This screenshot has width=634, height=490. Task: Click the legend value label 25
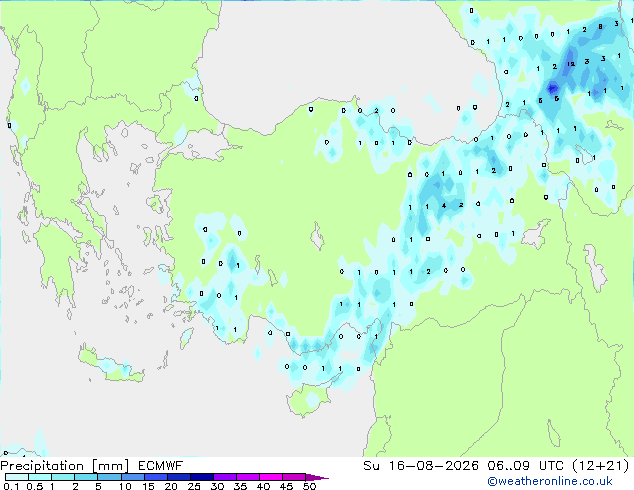[194, 486]
